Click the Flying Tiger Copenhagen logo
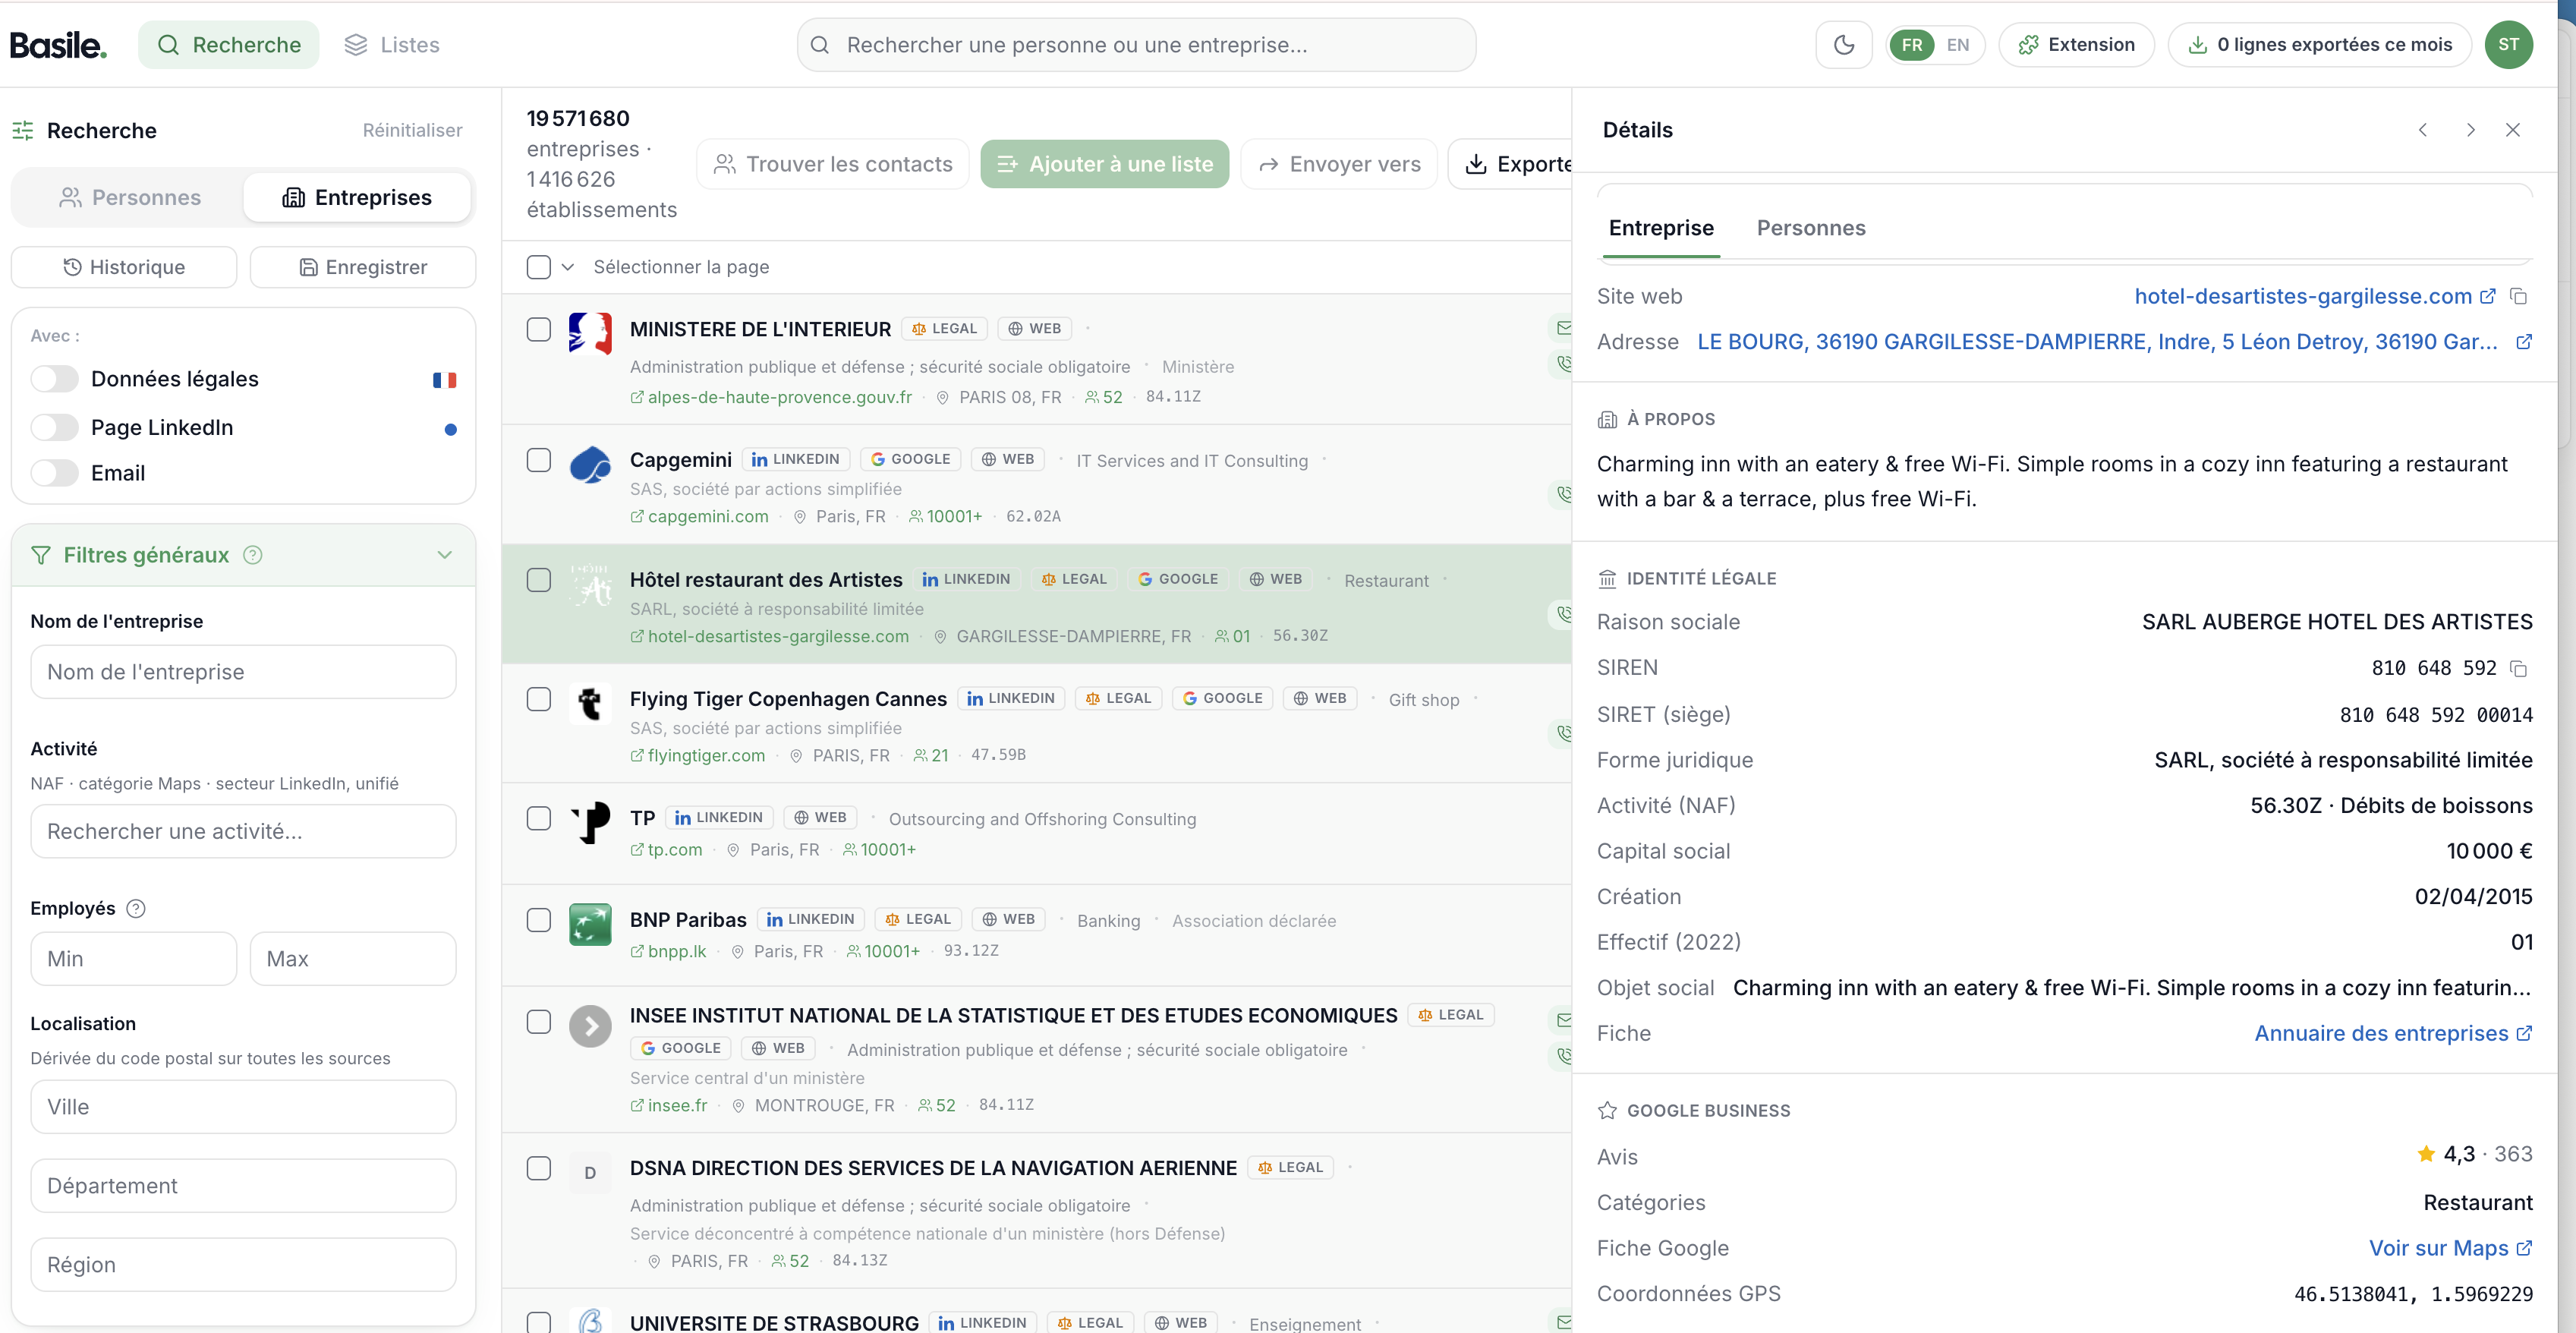Screen dimensions: 2576x1333 590,703
